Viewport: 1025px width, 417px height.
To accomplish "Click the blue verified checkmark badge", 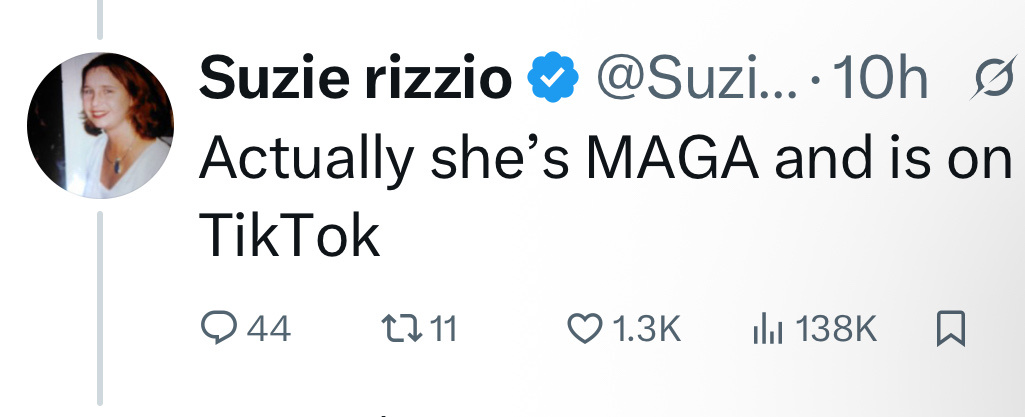I will (x=551, y=77).
